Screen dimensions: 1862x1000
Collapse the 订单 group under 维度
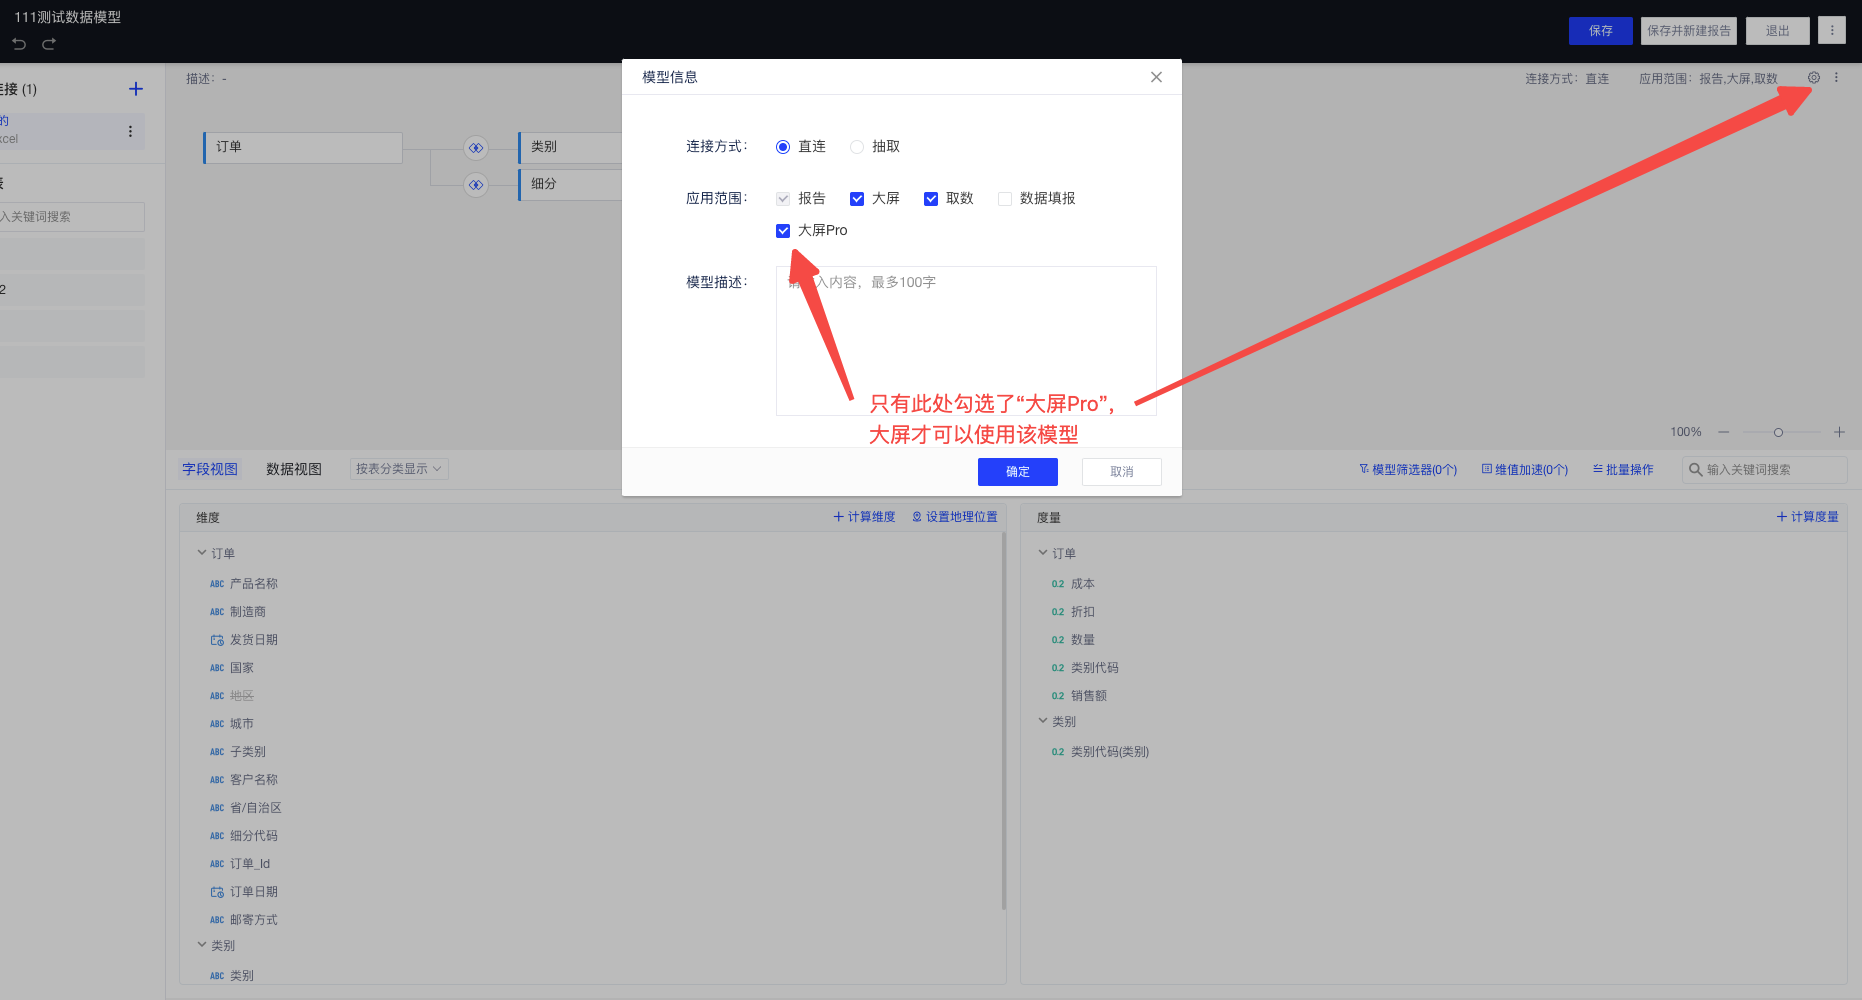click(x=202, y=553)
